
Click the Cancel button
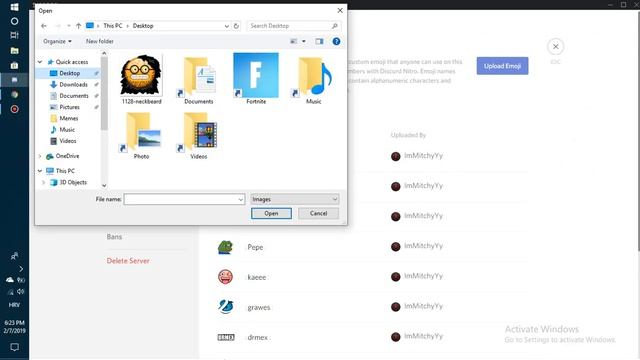[318, 213]
